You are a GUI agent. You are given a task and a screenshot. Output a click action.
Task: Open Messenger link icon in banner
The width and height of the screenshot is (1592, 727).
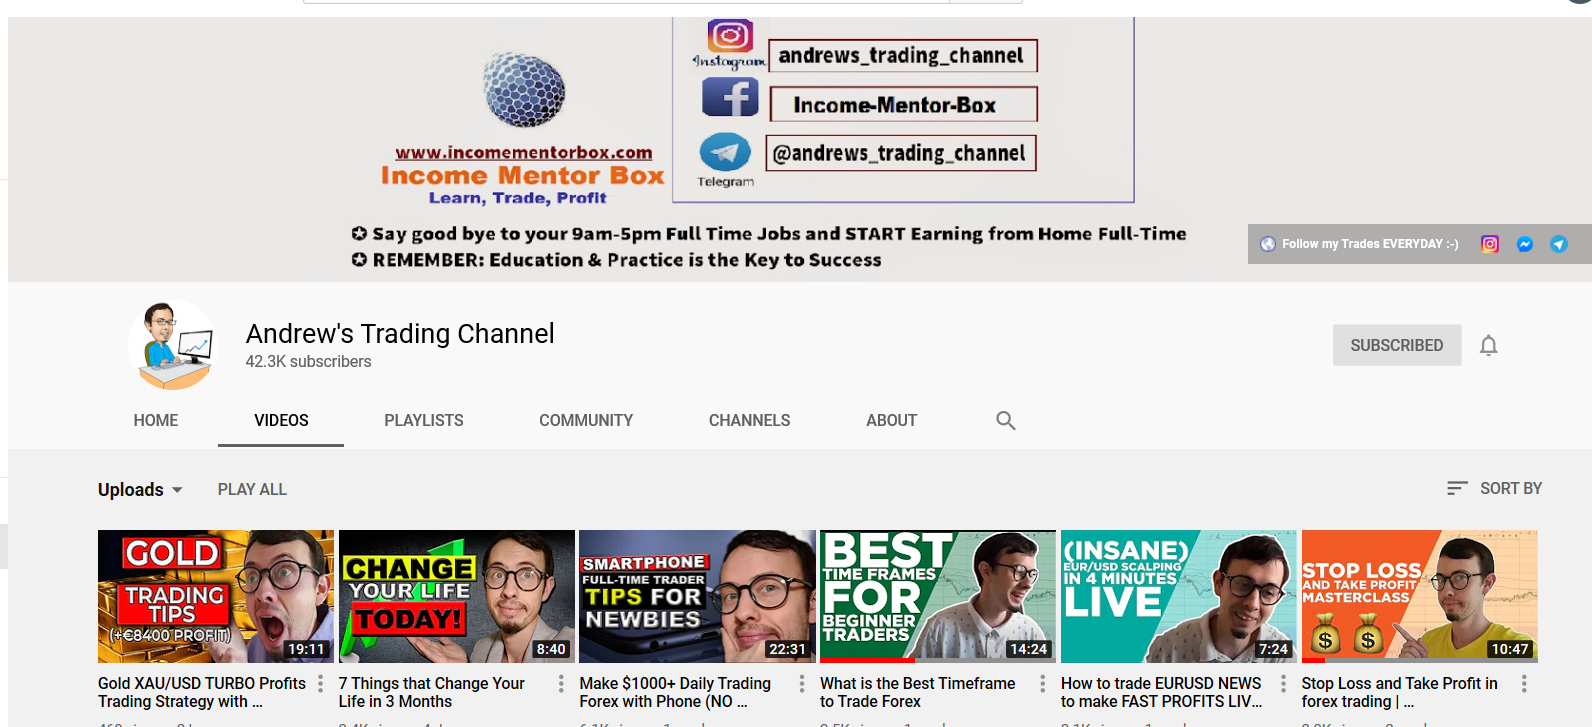point(1524,244)
